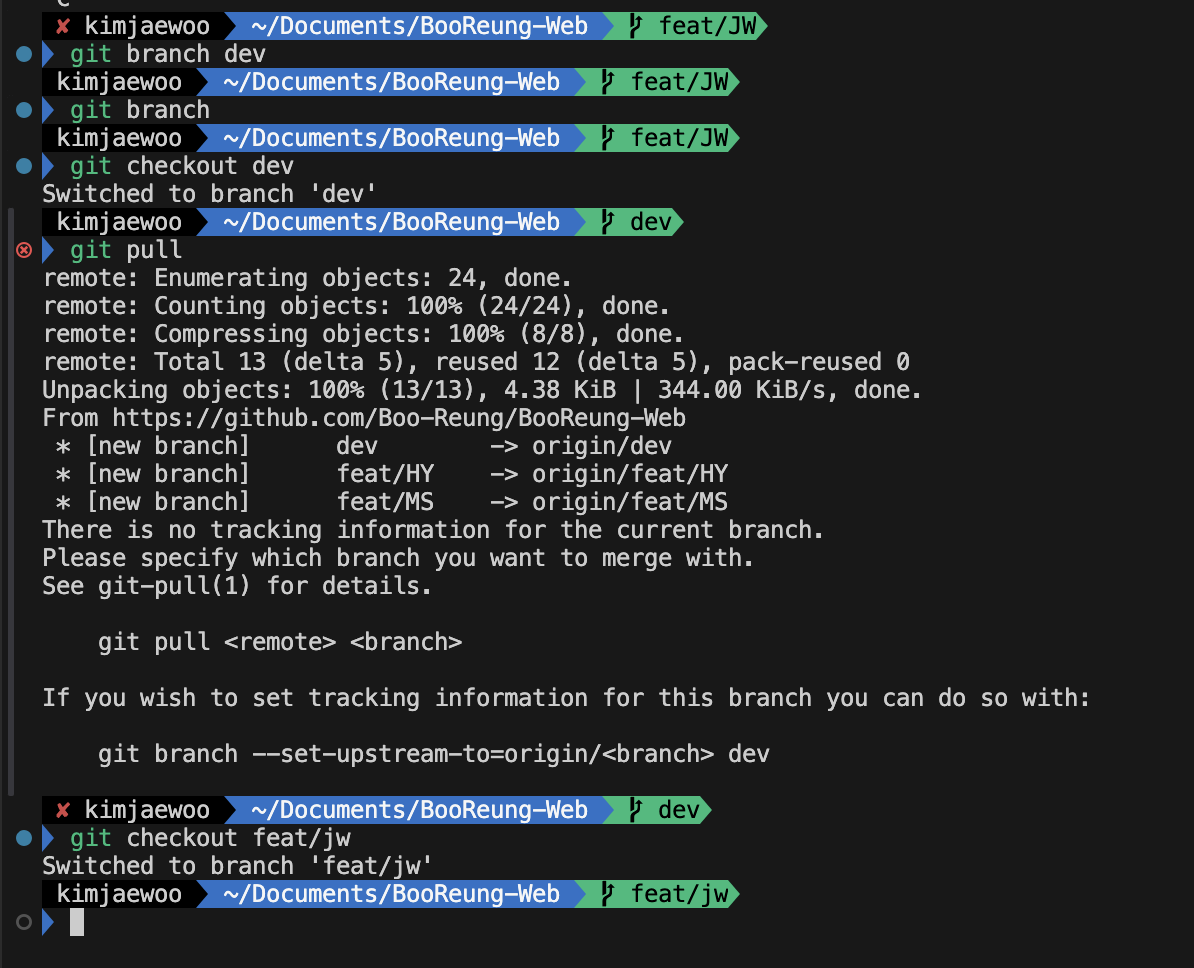The image size is (1194, 968).
Task: Open the red error marker beside 'git pull'
Action: [24, 250]
